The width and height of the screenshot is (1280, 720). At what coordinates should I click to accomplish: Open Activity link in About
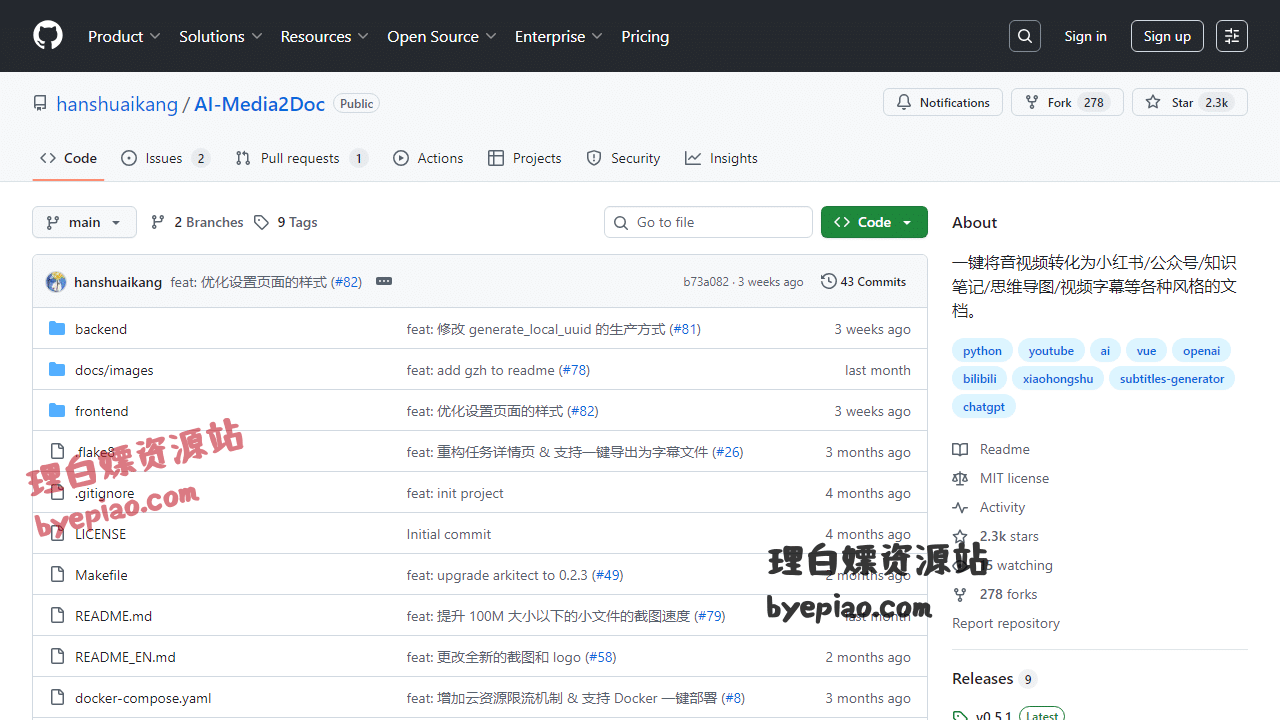click(989, 507)
